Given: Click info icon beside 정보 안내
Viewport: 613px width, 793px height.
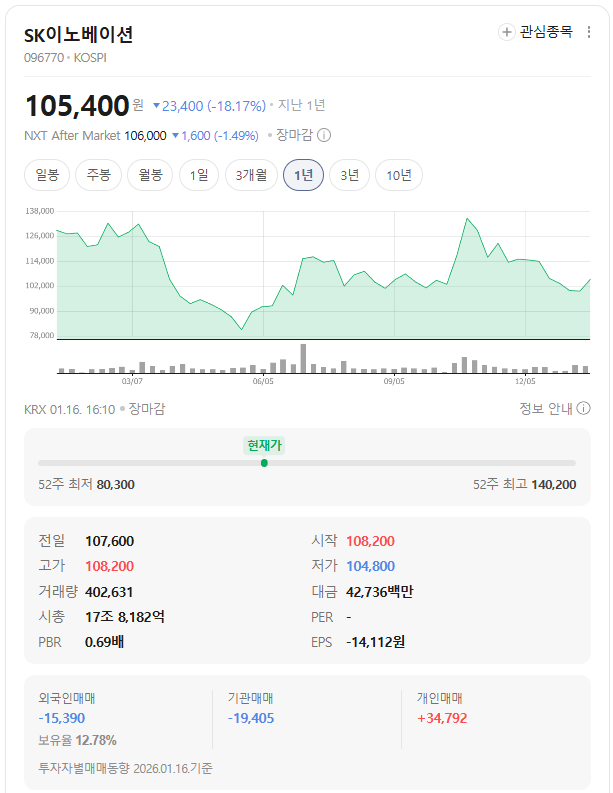Looking at the screenshot, I should coord(583,408).
